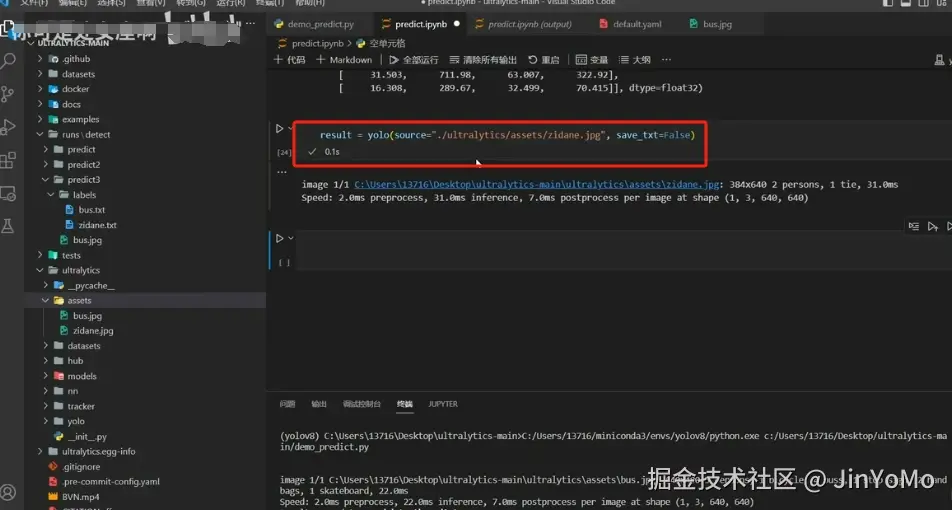Open the zidane.jpg path link in output

[x=537, y=184]
